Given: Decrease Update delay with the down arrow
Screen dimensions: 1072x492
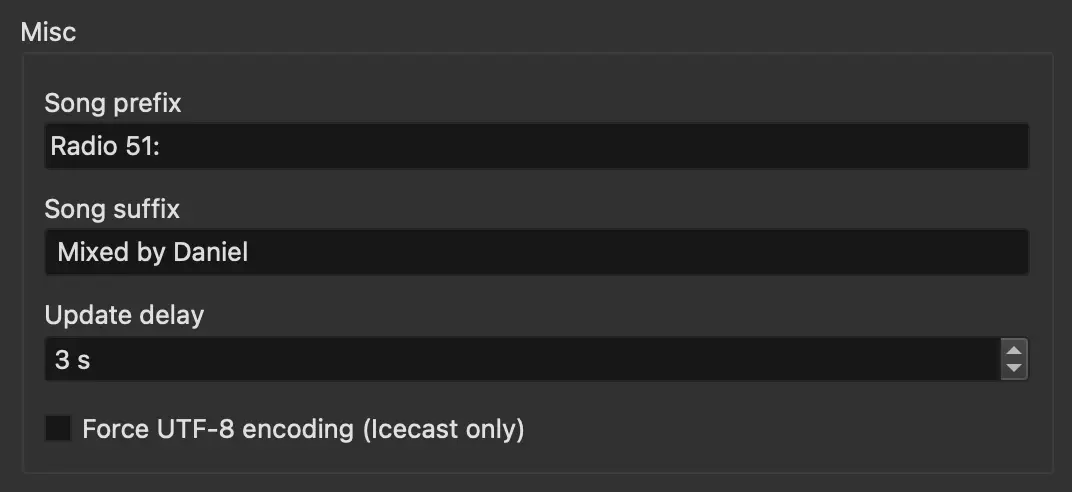Looking at the screenshot, I should click(x=1014, y=368).
